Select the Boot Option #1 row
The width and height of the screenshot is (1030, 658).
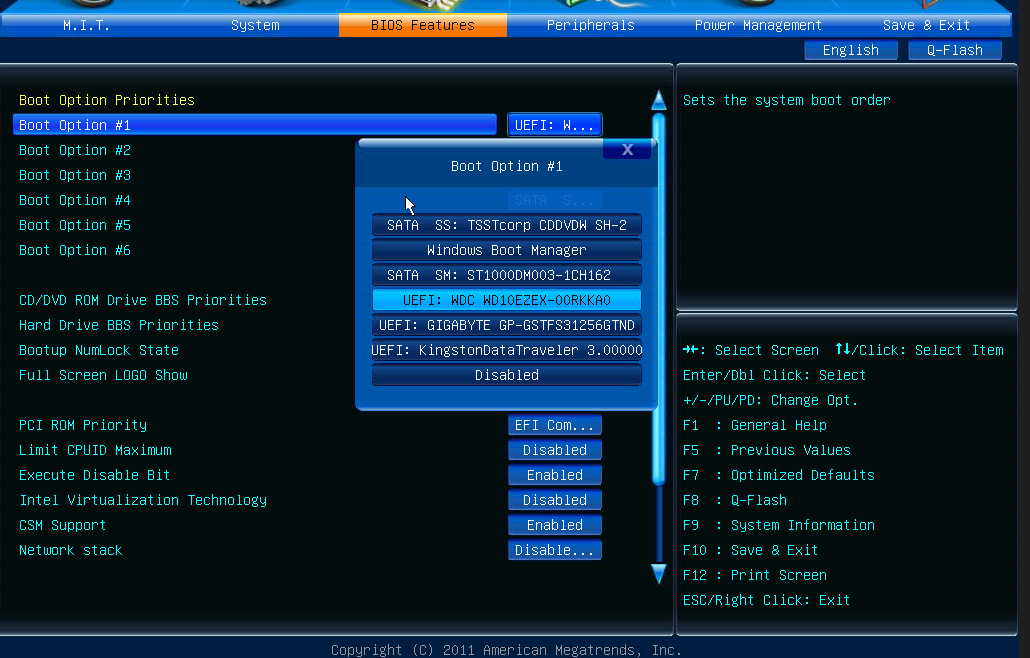pos(255,125)
